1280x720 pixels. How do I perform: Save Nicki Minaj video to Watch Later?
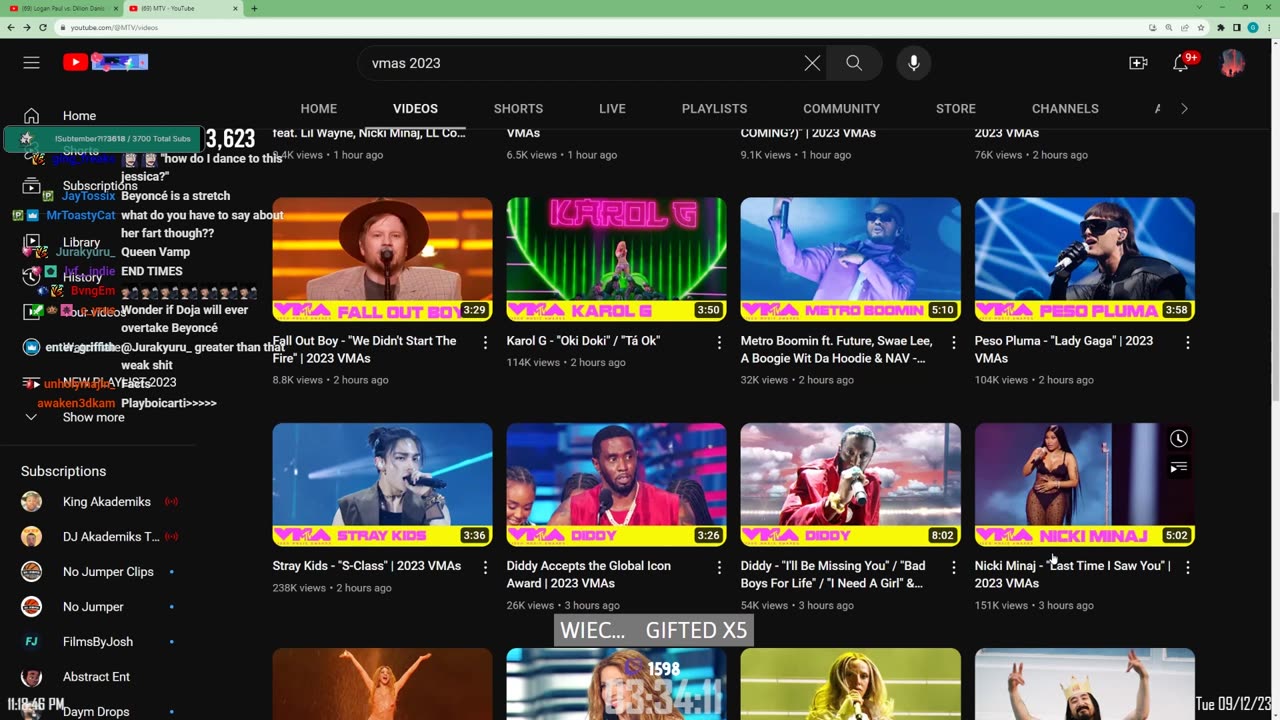coord(1179,438)
